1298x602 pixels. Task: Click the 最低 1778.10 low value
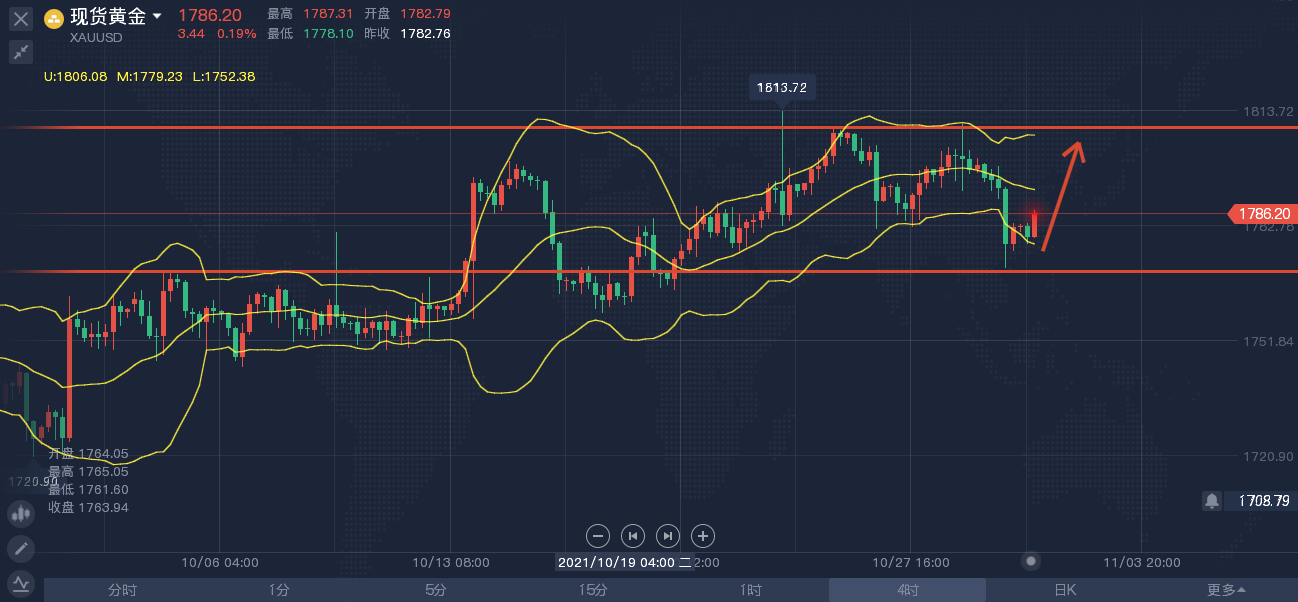point(310,33)
